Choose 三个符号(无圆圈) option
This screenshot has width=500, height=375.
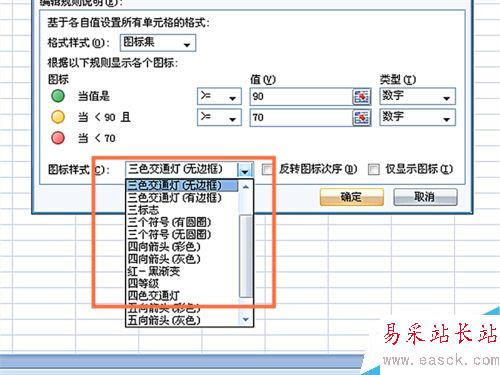pos(182,235)
